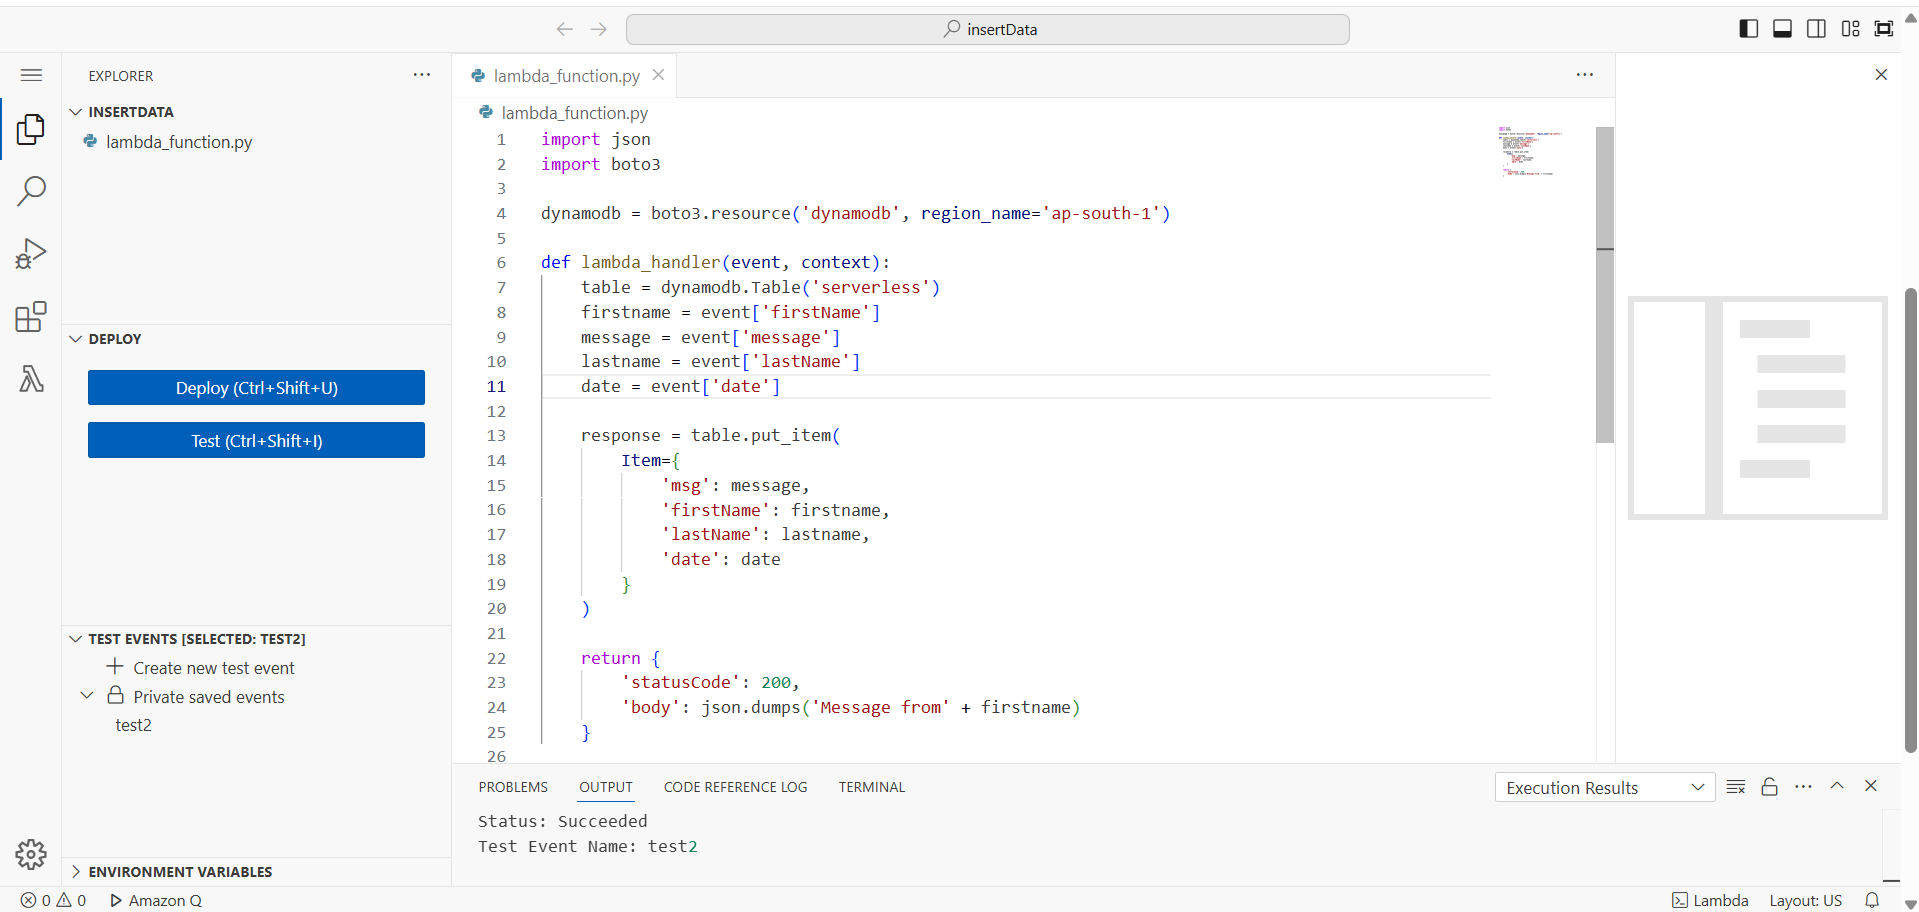Toggle secondary side bar layout icon

click(1816, 29)
